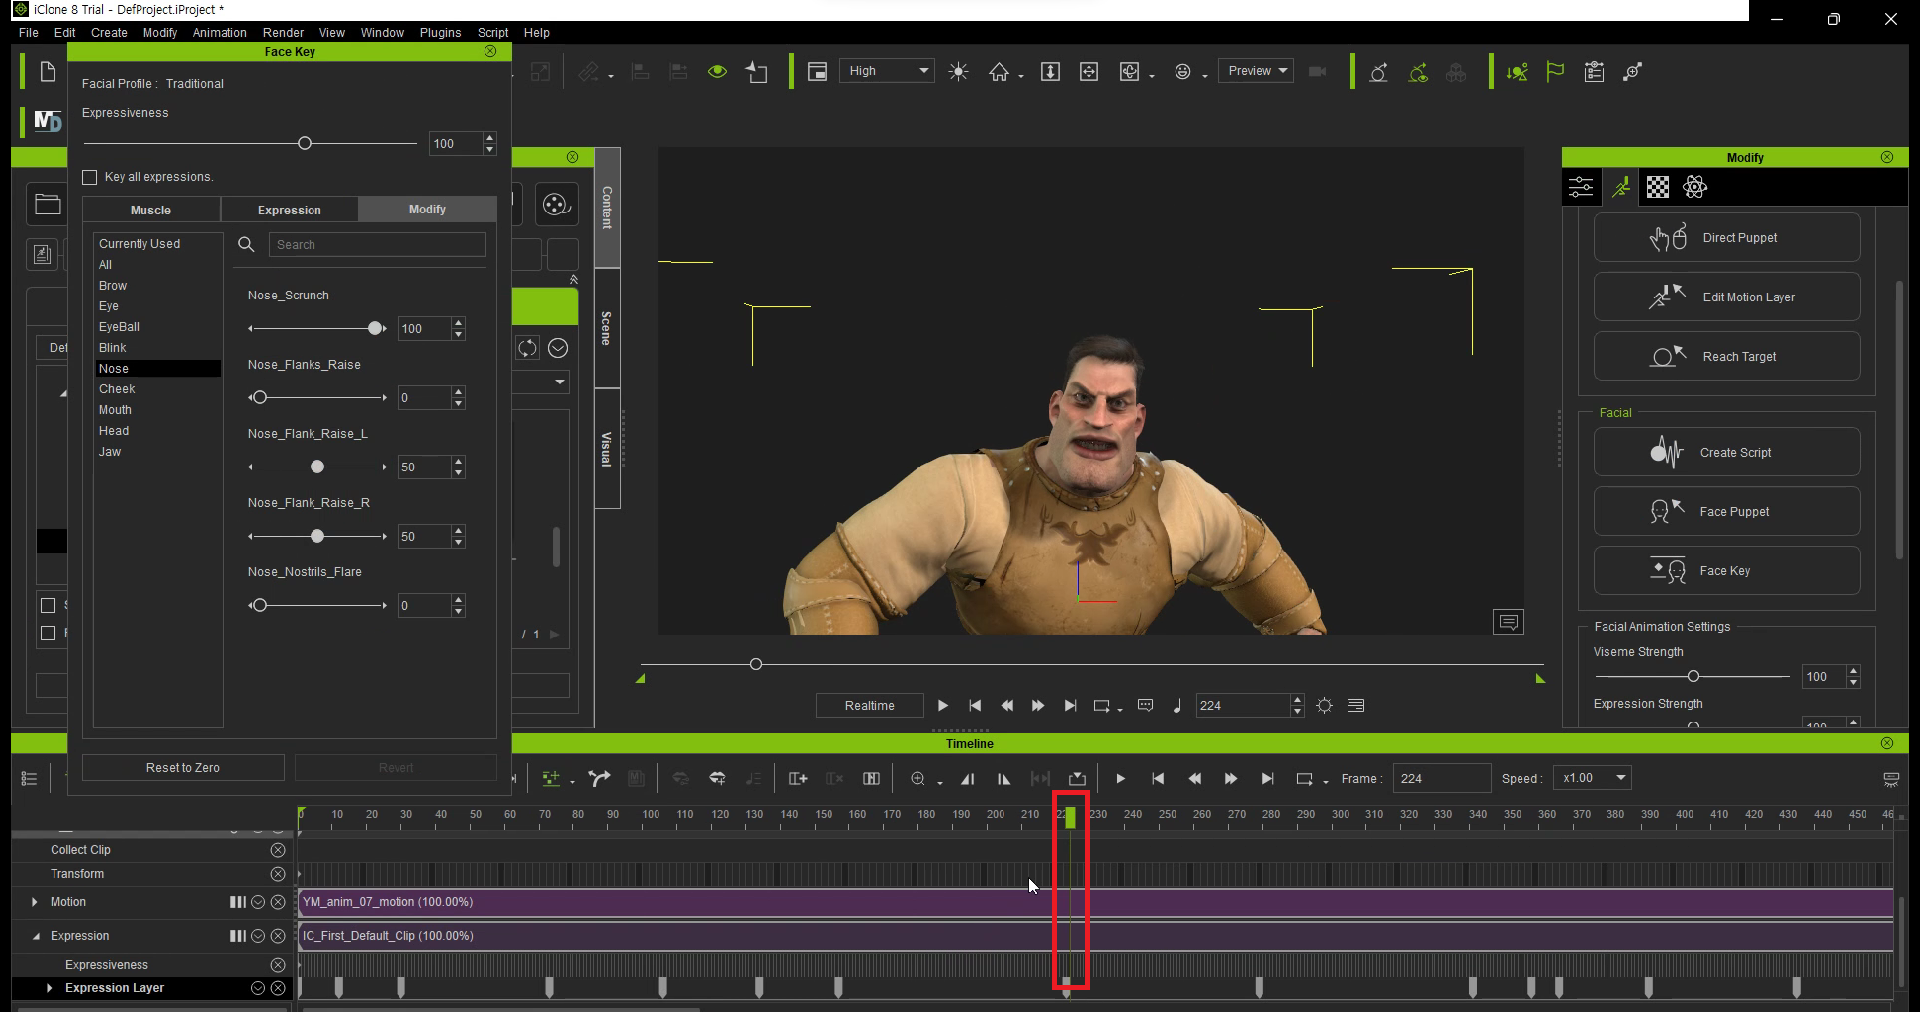Click the timeline add key icon
The image size is (1920, 1012).
[550, 779]
